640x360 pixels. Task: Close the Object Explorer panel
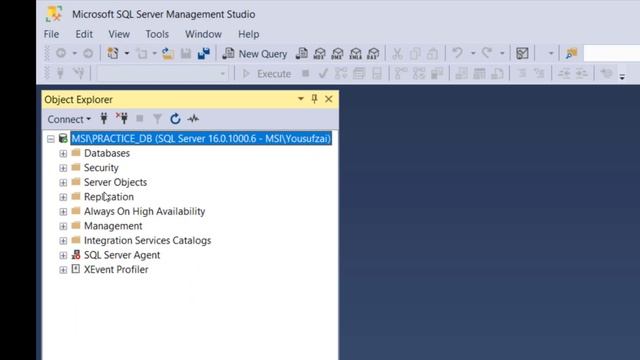[329, 99]
